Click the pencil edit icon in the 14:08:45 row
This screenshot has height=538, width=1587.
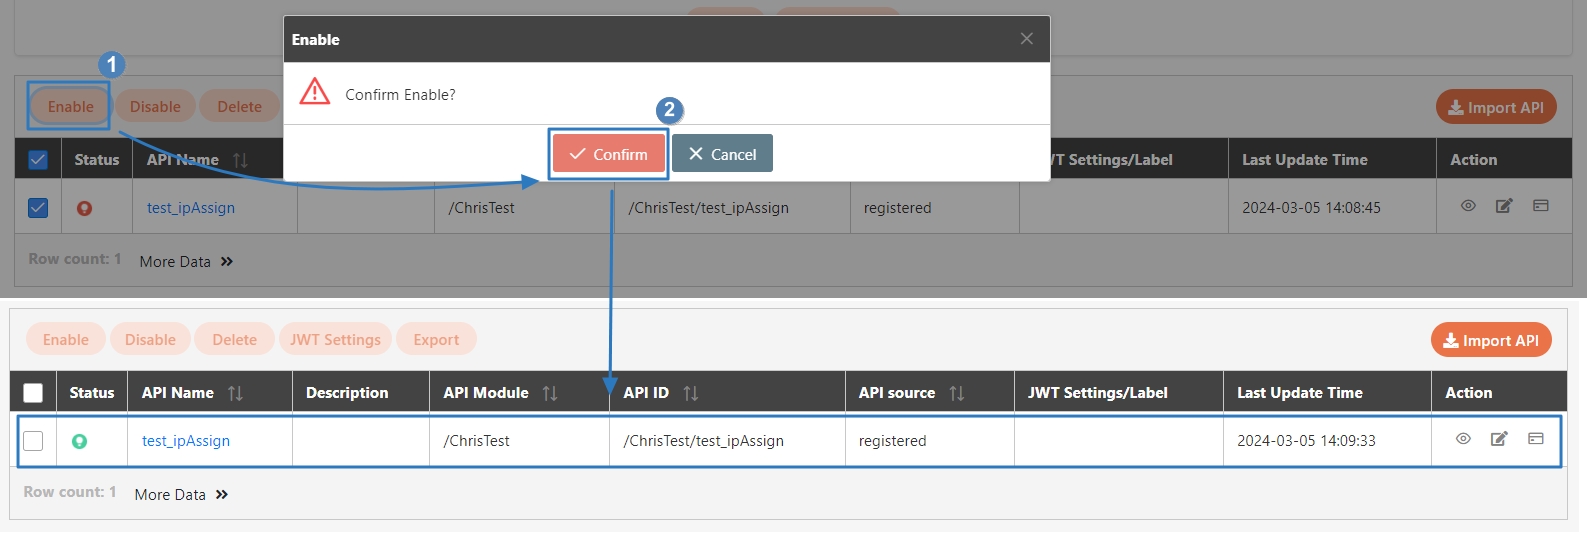pos(1504,206)
